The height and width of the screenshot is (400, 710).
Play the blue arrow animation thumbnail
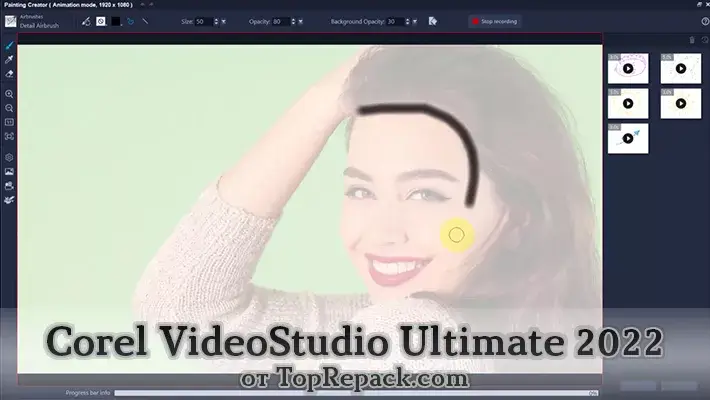pos(628,138)
